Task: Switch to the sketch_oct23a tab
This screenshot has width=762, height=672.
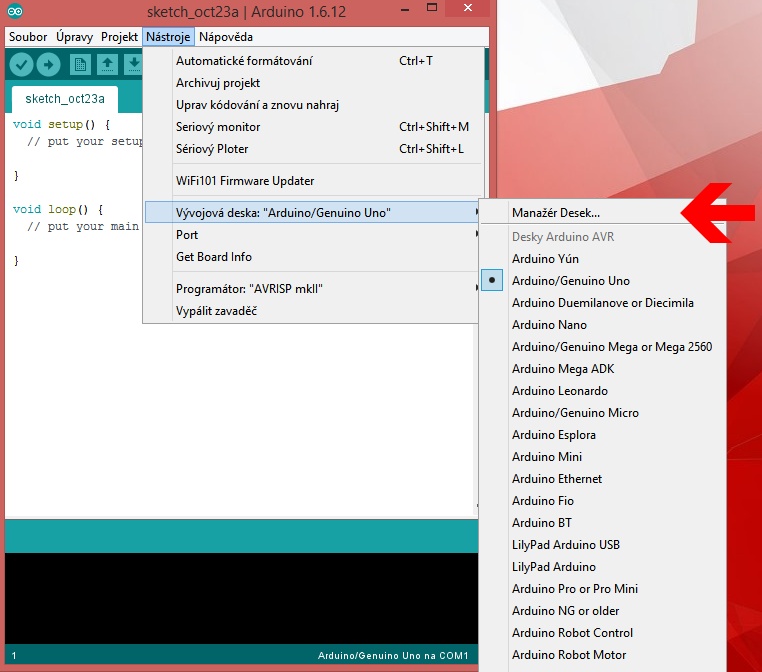Action: (x=65, y=99)
